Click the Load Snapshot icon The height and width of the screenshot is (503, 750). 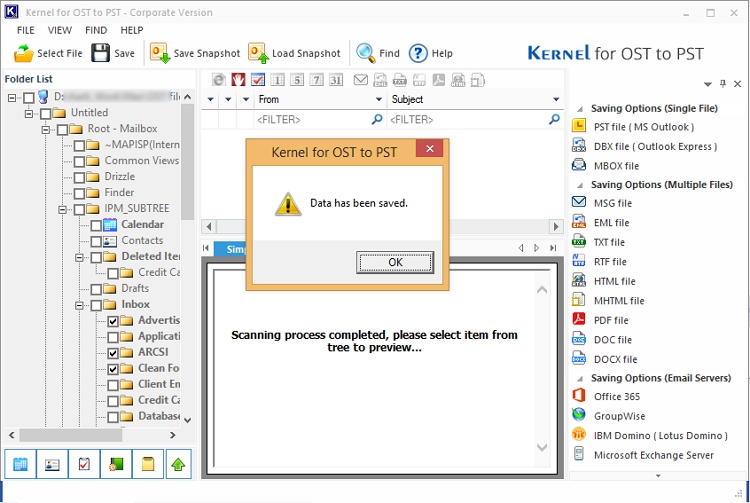tap(258, 53)
